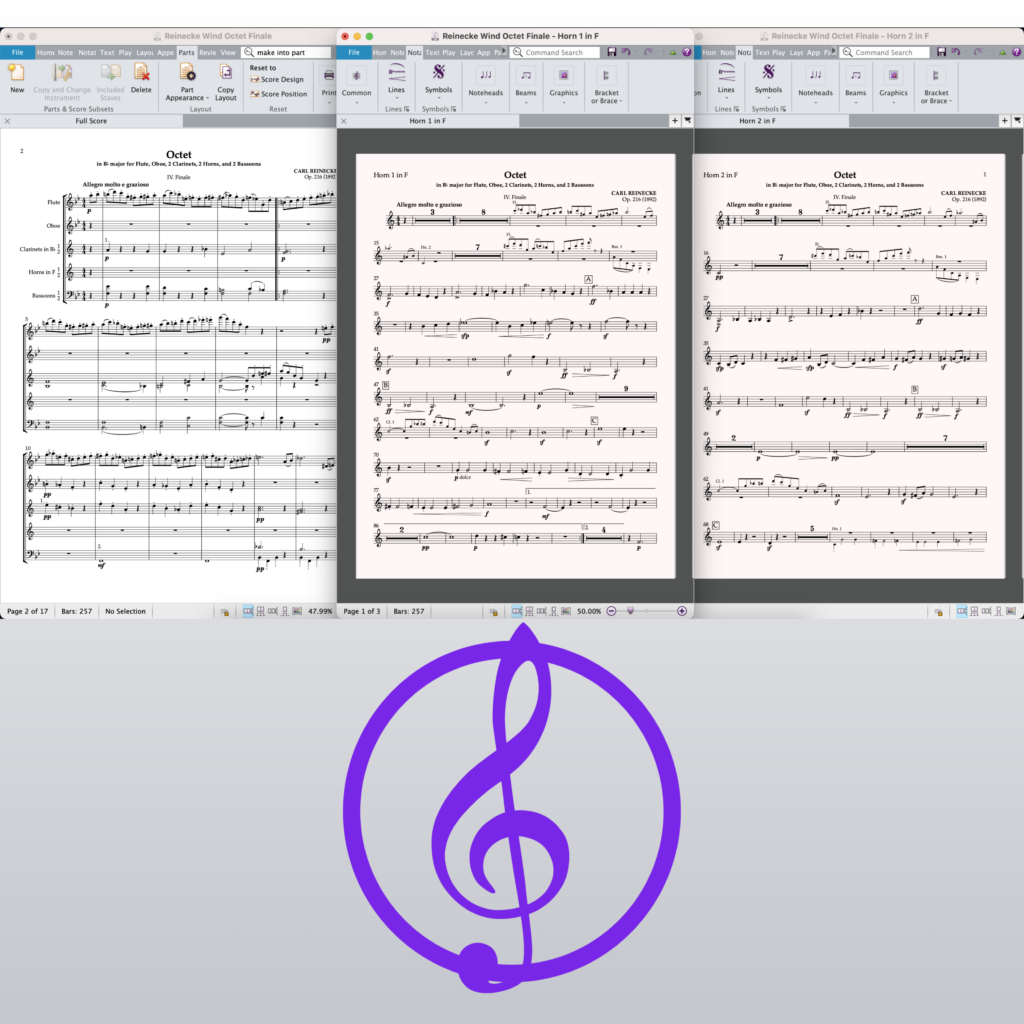This screenshot has width=1024, height=1024.
Task: Launch Symbols group dialog in Horn 1 window
Action: [x=453, y=109]
